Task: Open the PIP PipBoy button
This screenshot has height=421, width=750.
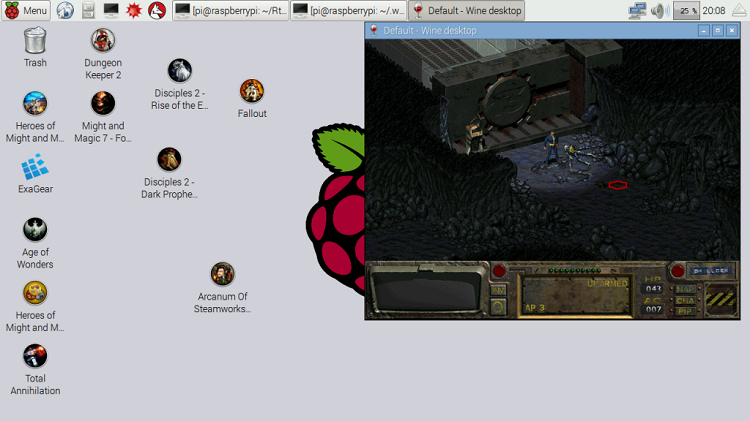Action: 685,311
